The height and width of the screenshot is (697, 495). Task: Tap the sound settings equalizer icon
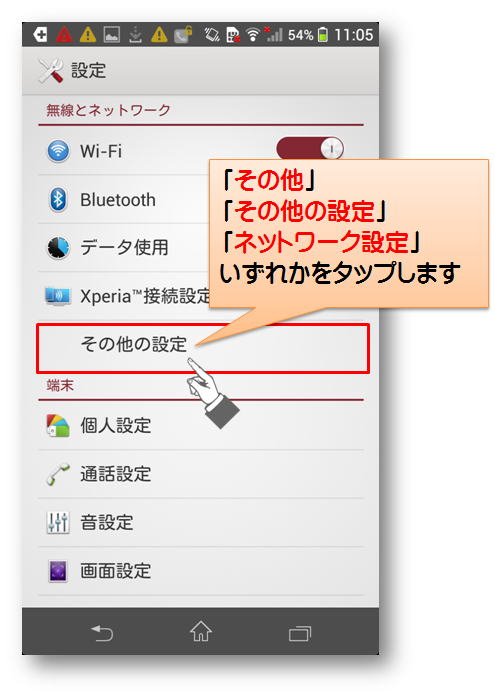tap(58, 522)
